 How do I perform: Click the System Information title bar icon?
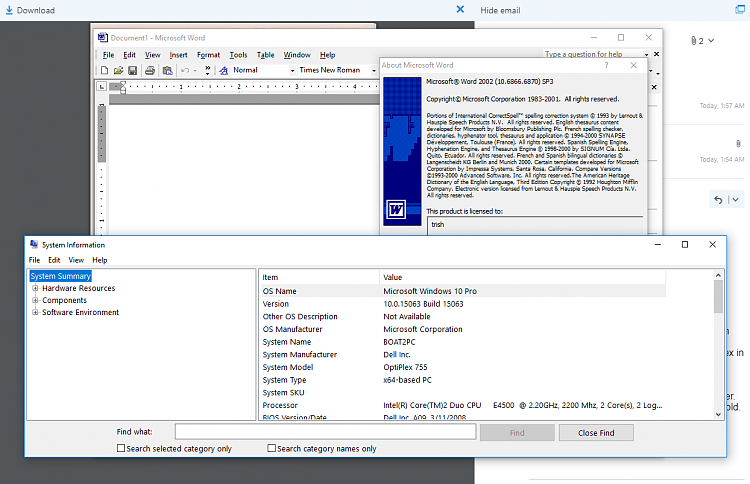point(34,244)
